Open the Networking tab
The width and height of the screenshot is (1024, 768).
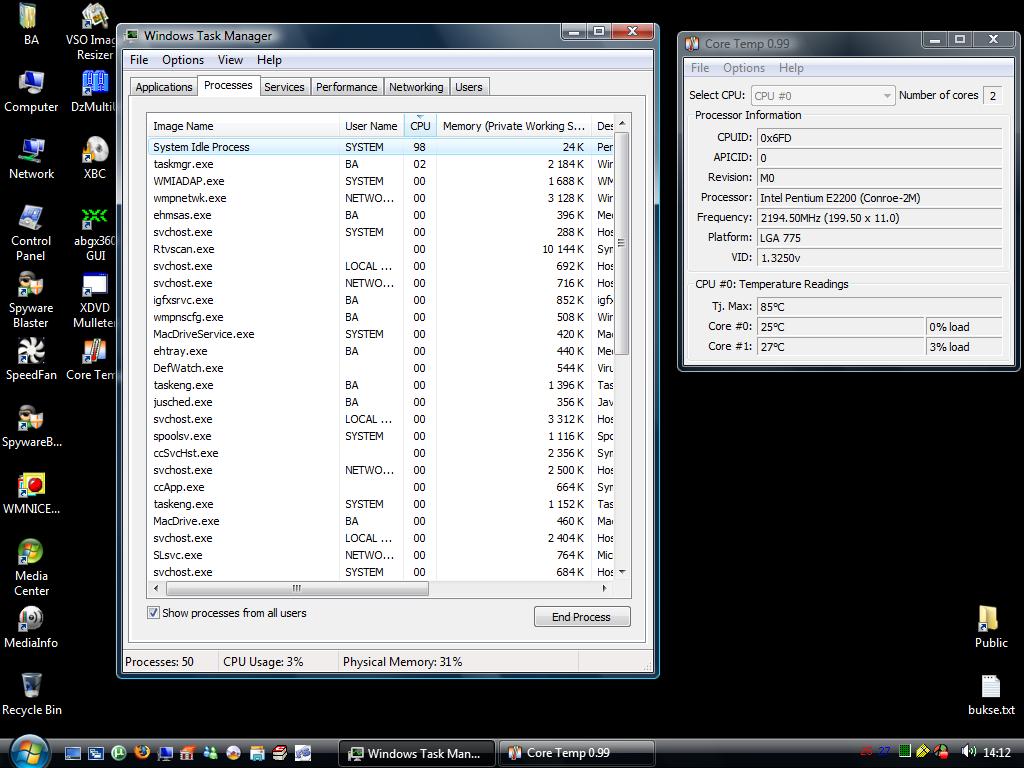click(x=415, y=87)
